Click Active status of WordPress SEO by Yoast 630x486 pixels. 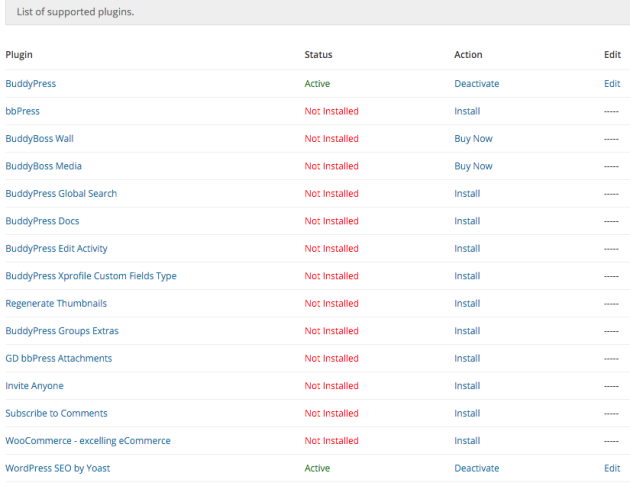coord(317,468)
